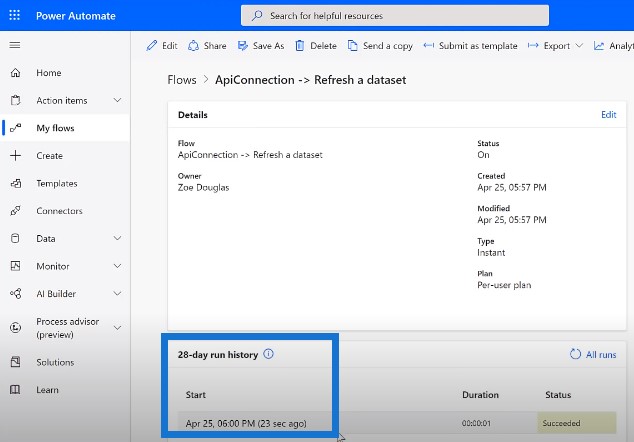634x442 pixels.
Task: Click the Home house icon
Action: [15, 73]
